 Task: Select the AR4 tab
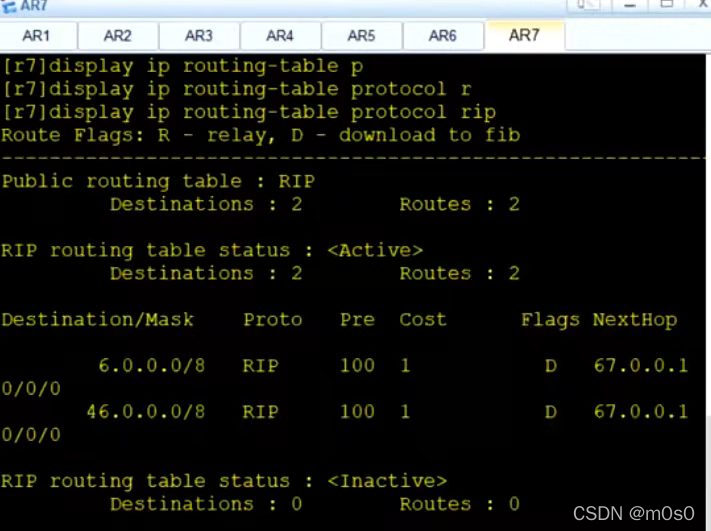(x=280, y=35)
